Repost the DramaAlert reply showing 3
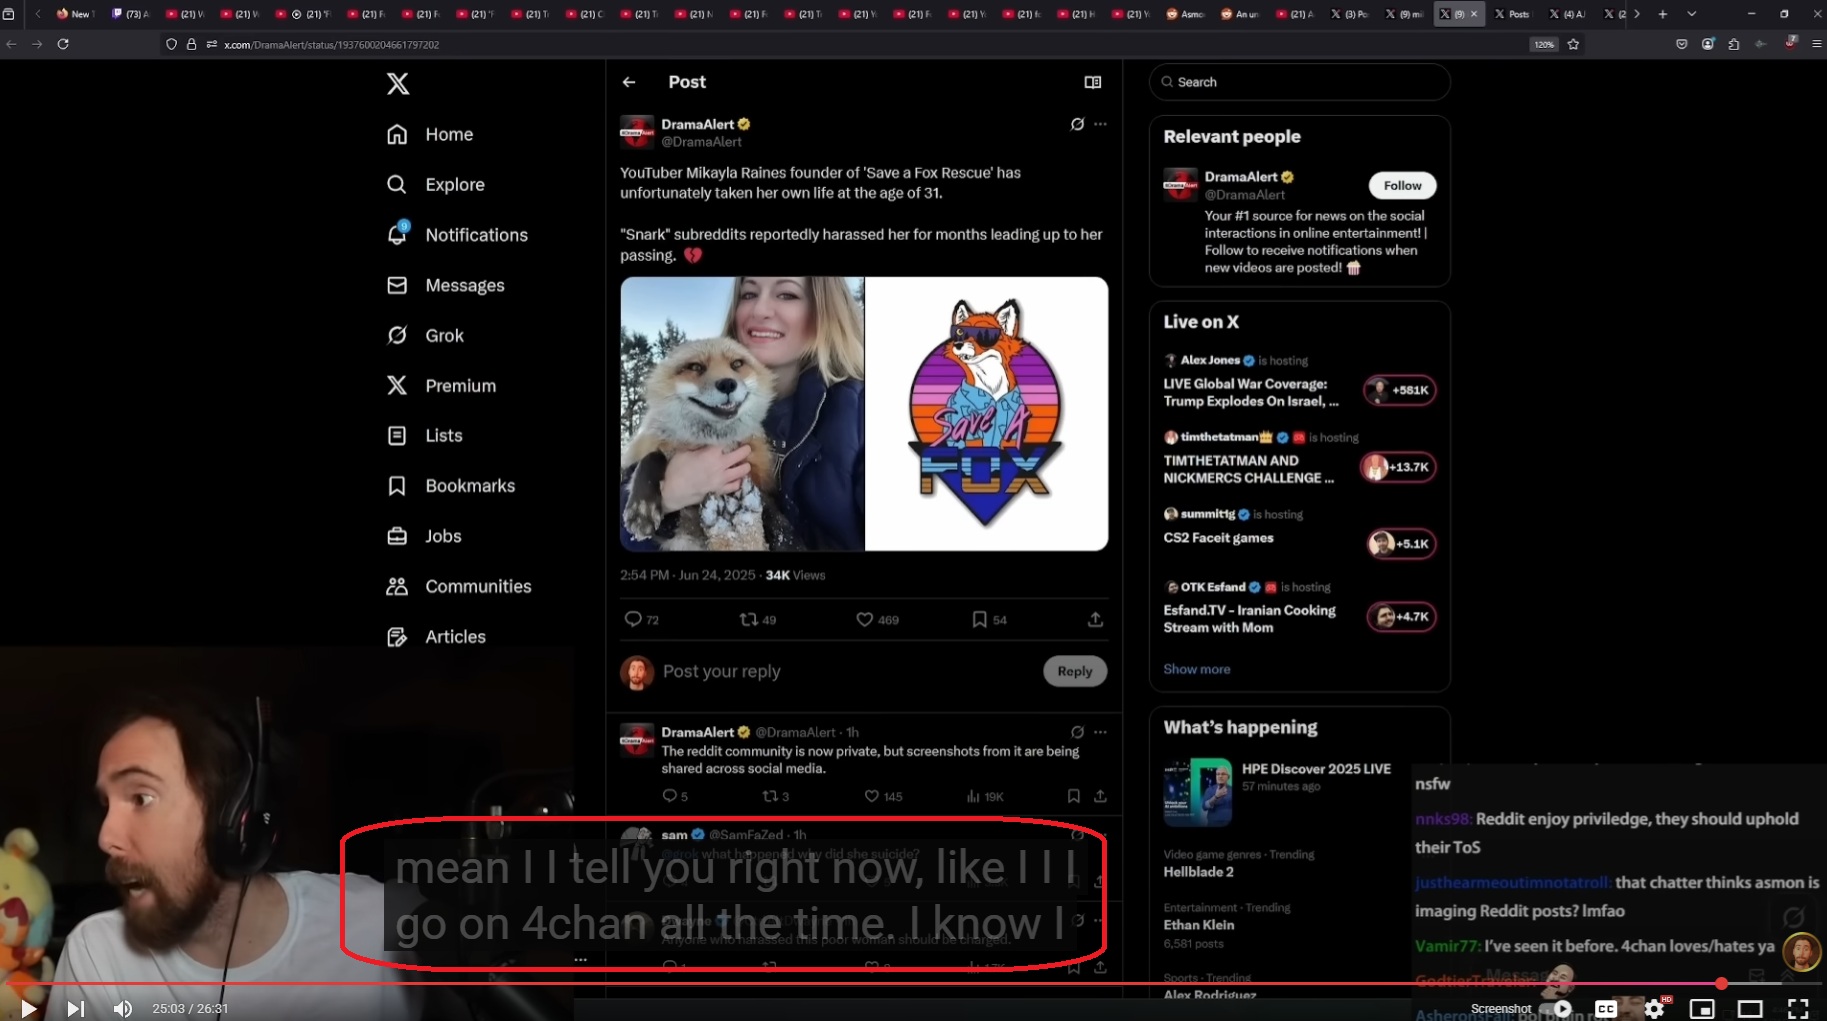1827x1021 pixels. pyautogui.click(x=775, y=796)
